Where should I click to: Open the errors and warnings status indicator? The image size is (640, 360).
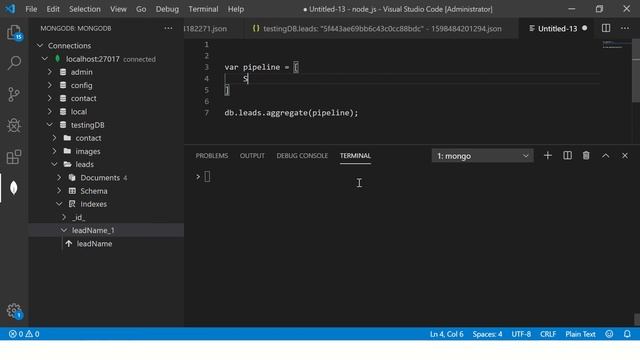(x=24, y=334)
